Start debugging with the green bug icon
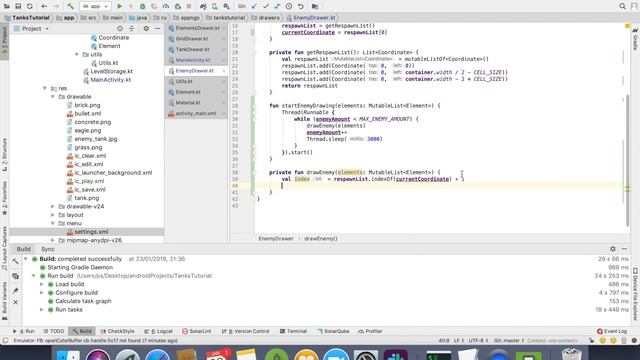 coord(142,6)
